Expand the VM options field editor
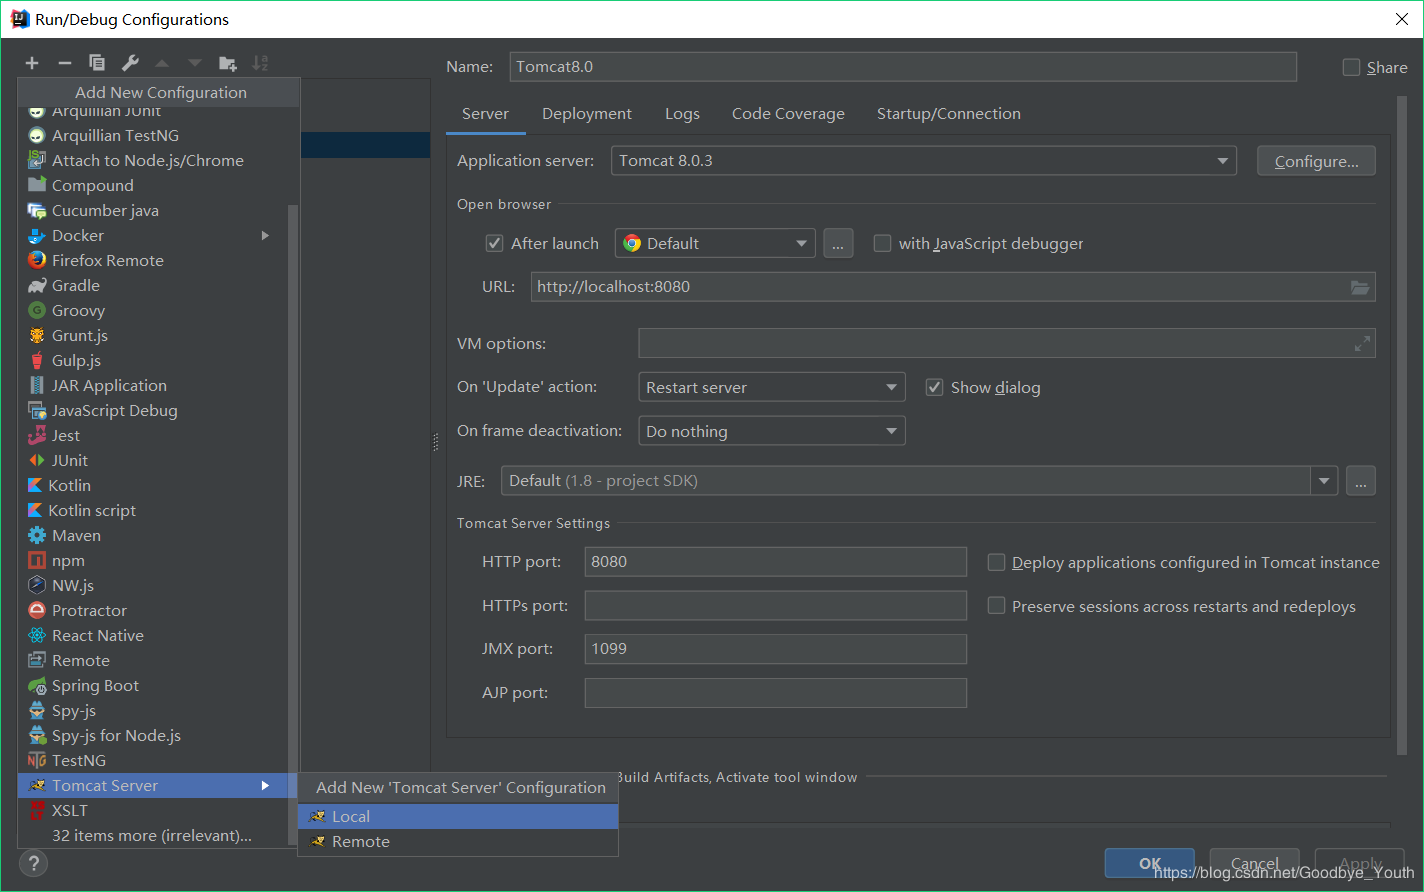This screenshot has width=1424, height=892. click(1362, 344)
